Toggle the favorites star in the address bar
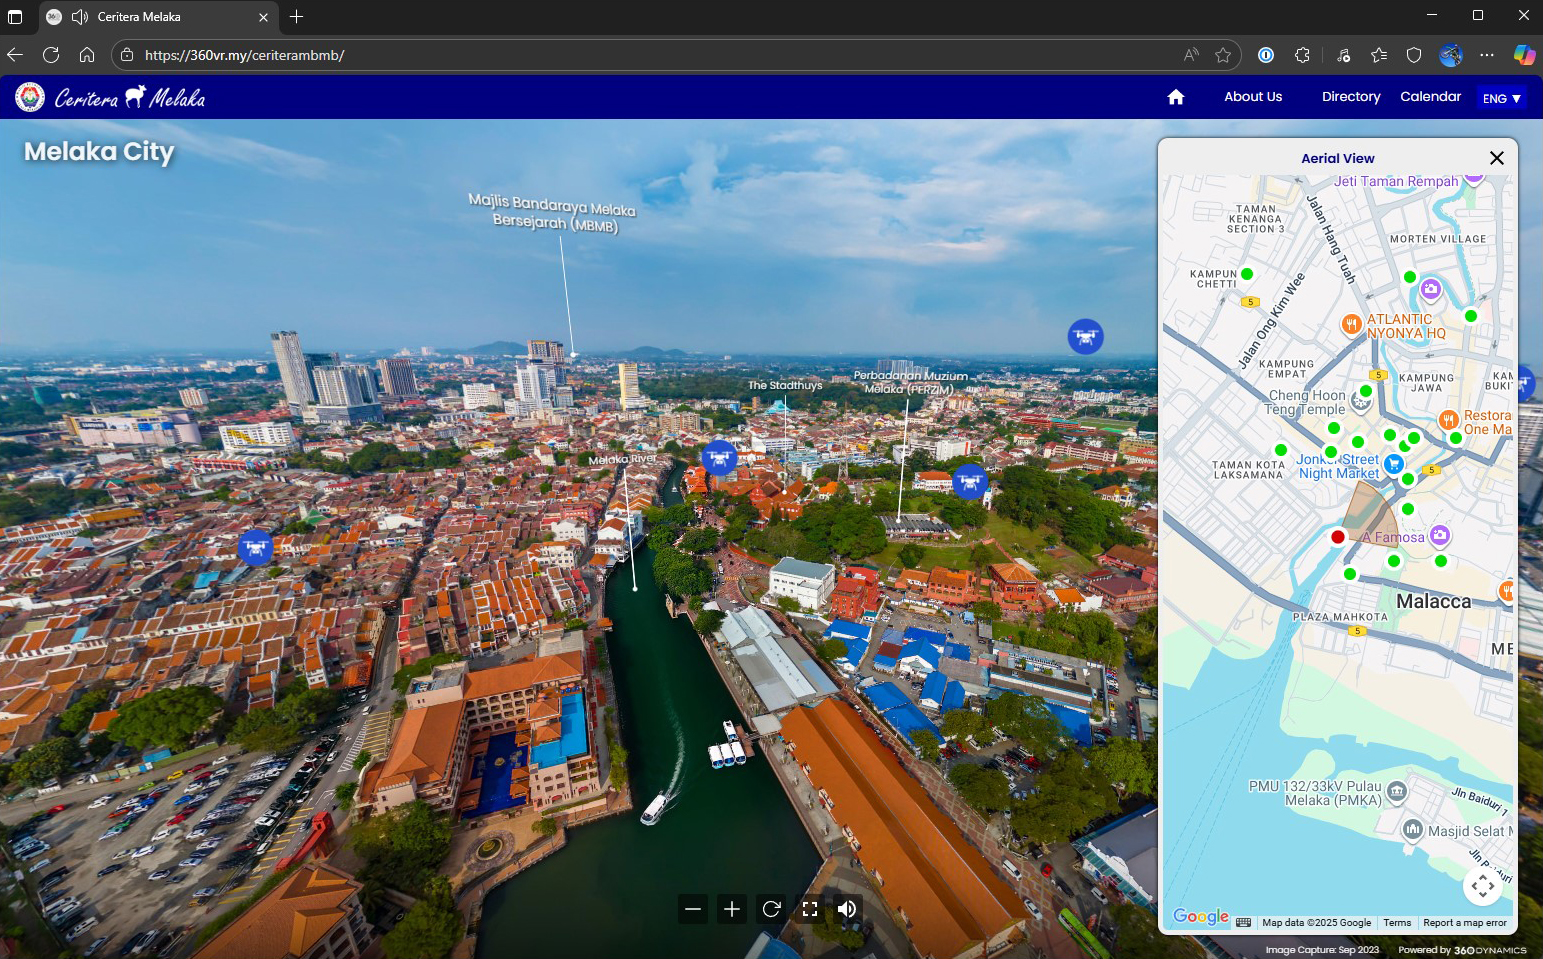 coord(1223,56)
